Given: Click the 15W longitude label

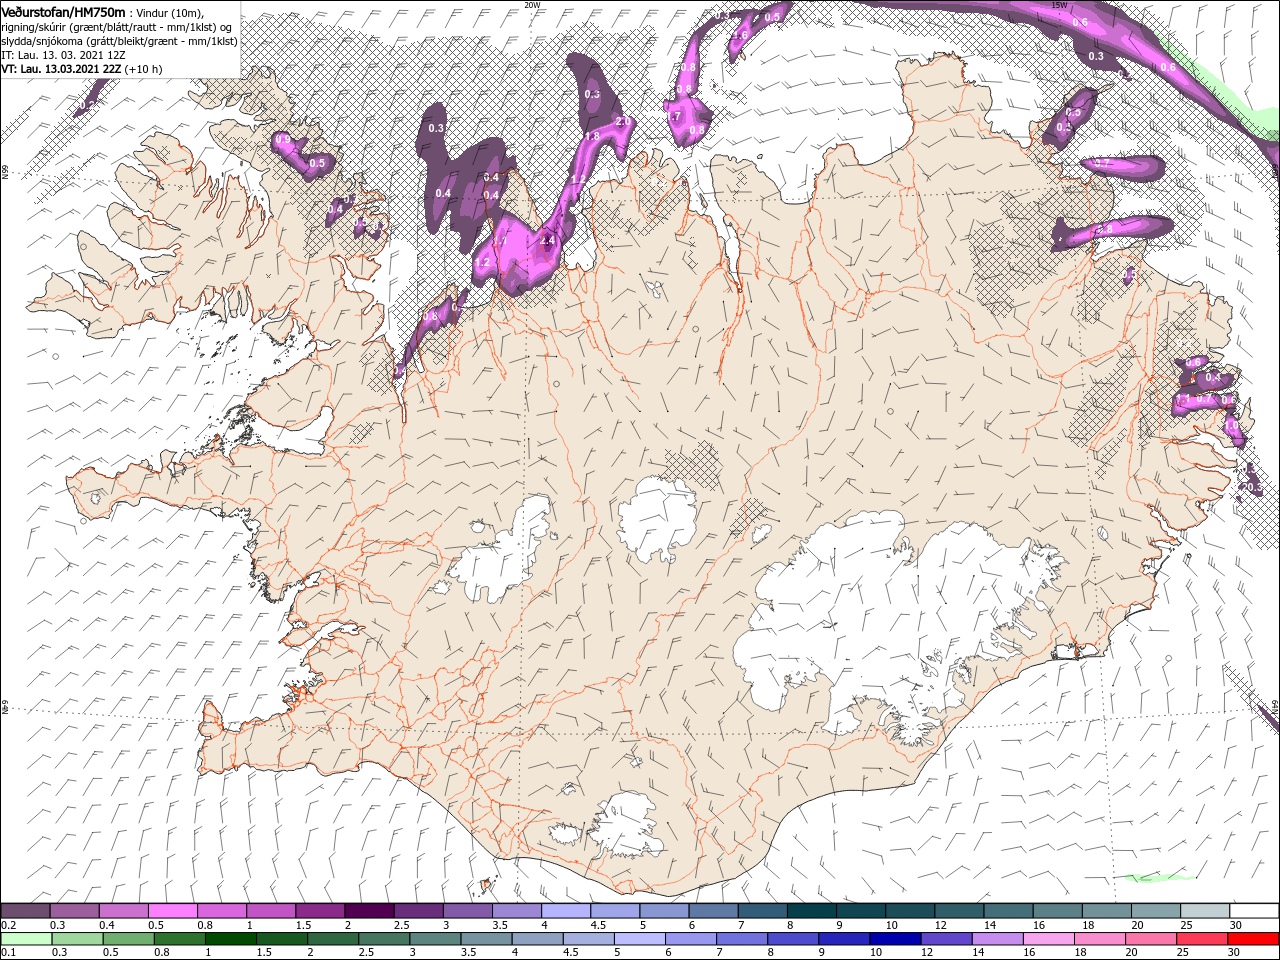Looking at the screenshot, I should pyautogui.click(x=1061, y=5).
